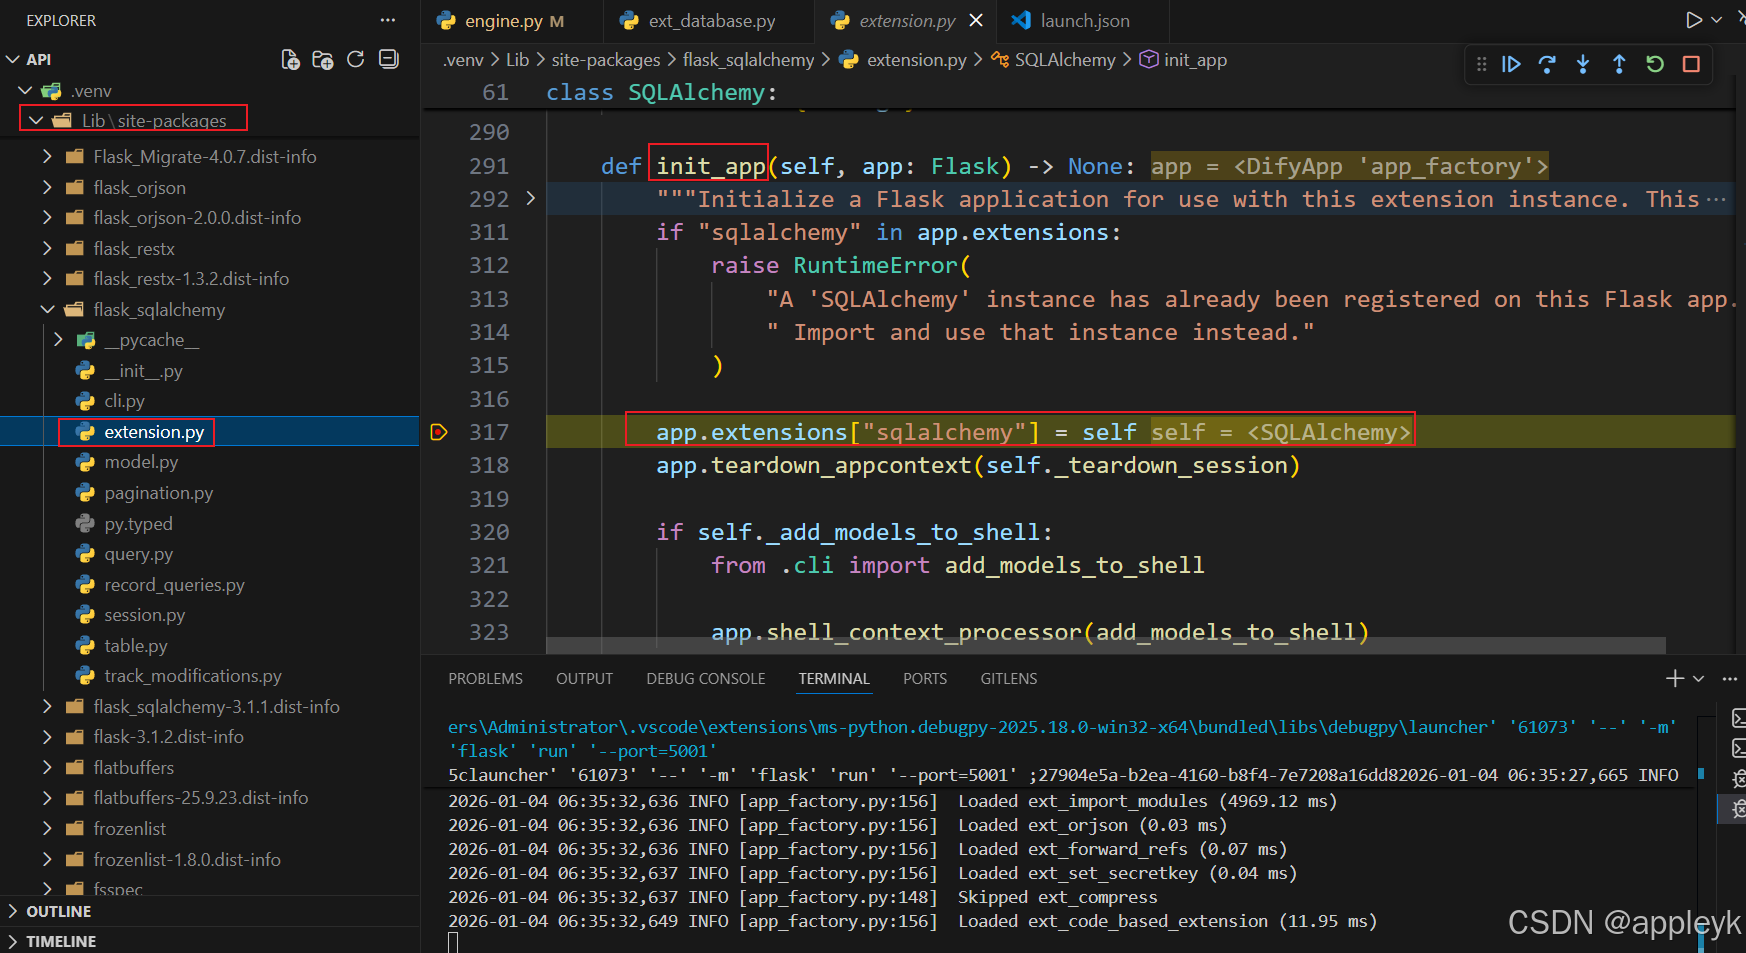Open py.typed file
Screen dimensions: 1746x953
(138, 524)
